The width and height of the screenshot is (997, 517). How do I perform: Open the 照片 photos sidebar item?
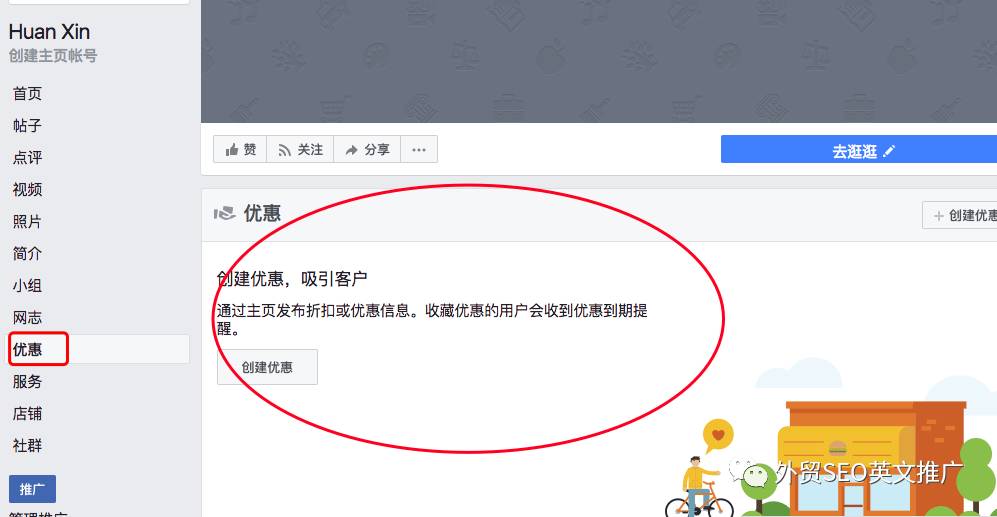tap(27, 221)
